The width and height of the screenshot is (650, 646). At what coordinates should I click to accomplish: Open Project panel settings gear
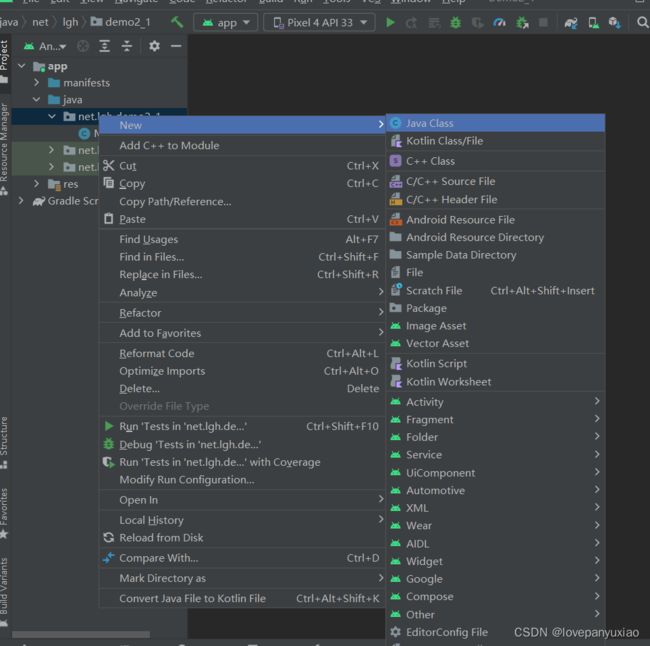point(154,46)
